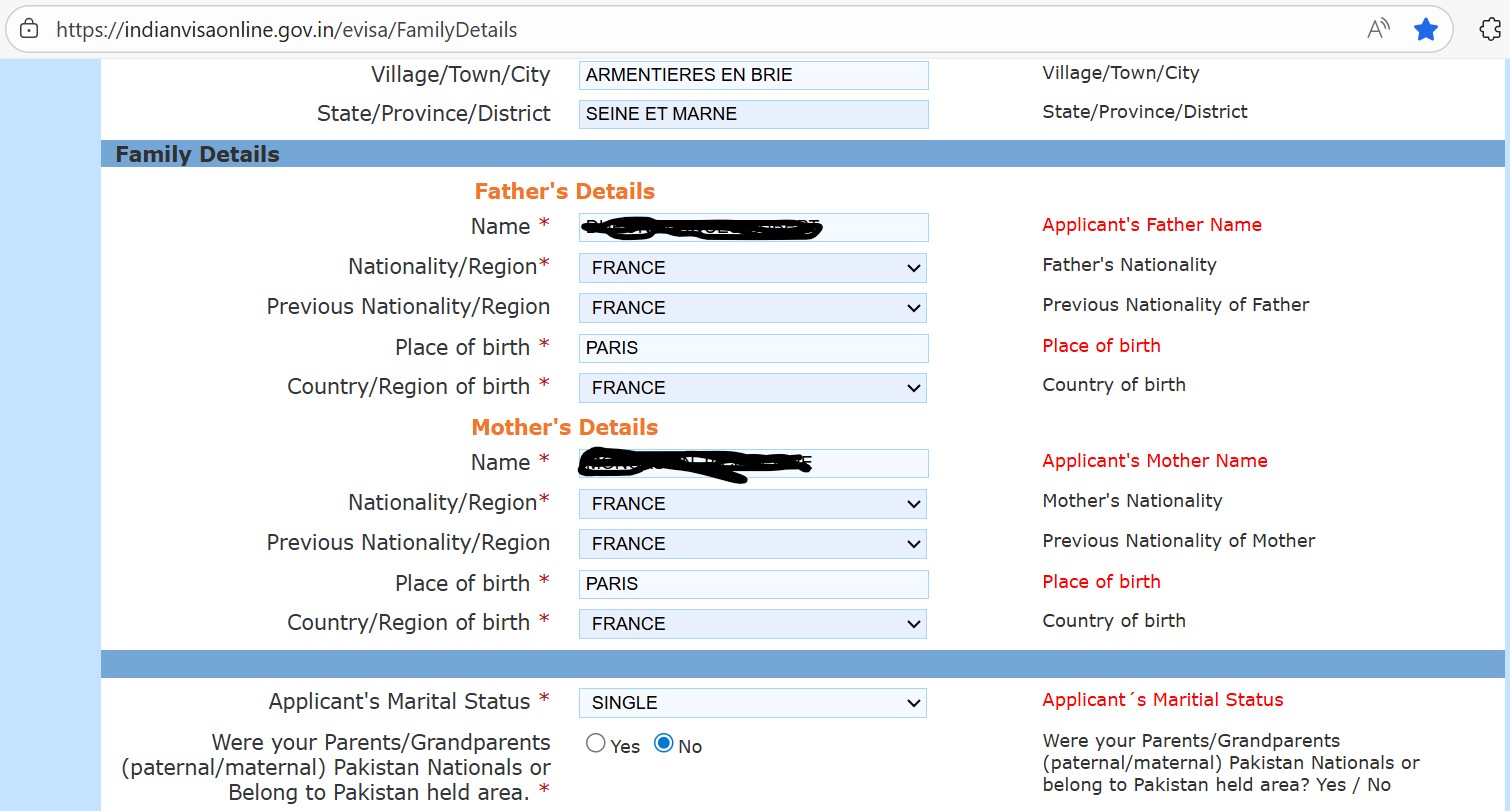The height and width of the screenshot is (811, 1510).
Task: Click the Read Aloud icon in address bar
Action: 1378,29
